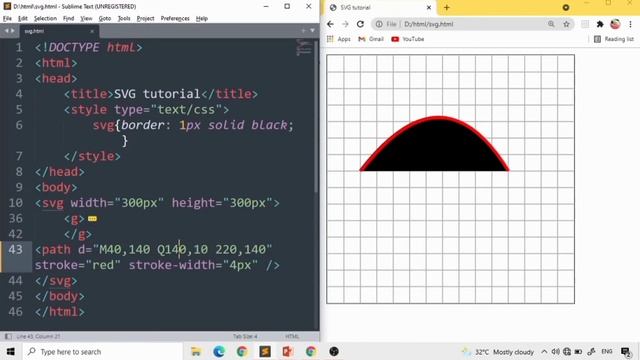640x360 pixels.
Task: Open the YouTube bookmark
Action: (x=407, y=39)
